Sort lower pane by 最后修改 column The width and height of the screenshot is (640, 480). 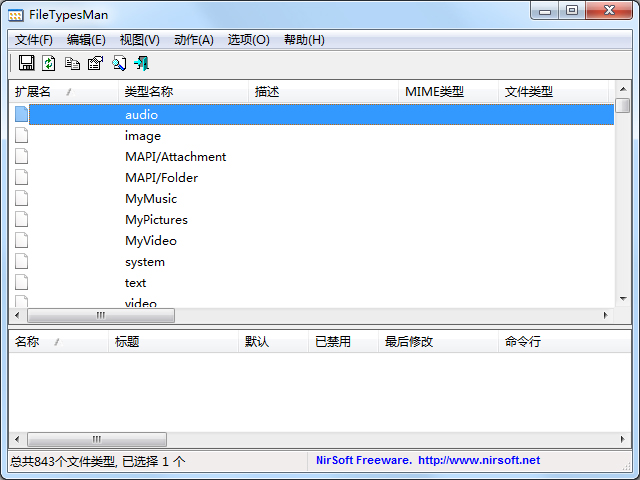pos(438,342)
